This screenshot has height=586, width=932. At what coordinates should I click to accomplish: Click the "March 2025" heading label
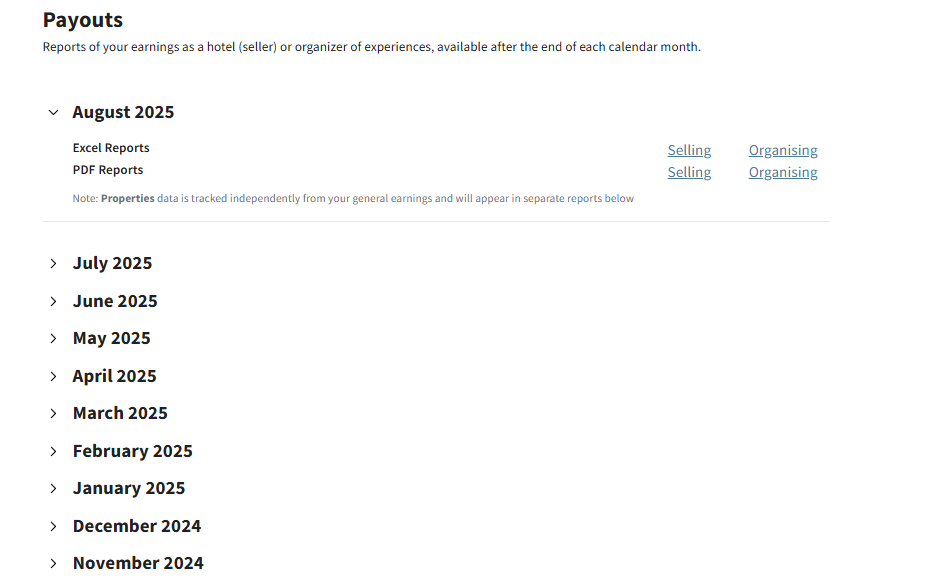[x=120, y=414]
